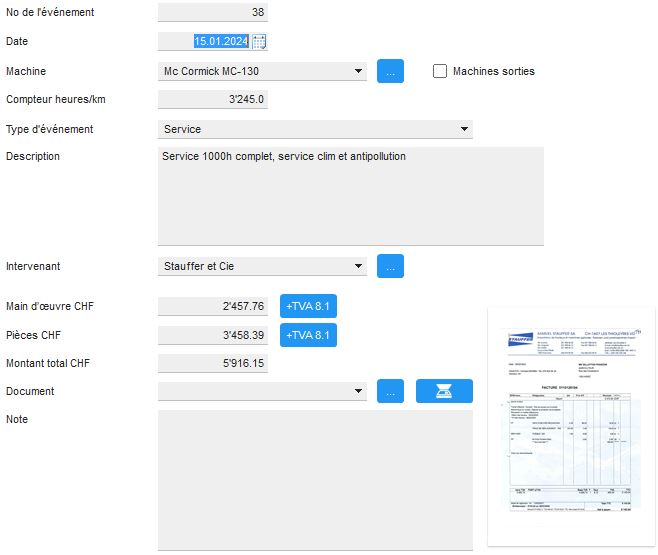658x555 pixels.
Task: Edit the Description text area
Action: click(350, 195)
